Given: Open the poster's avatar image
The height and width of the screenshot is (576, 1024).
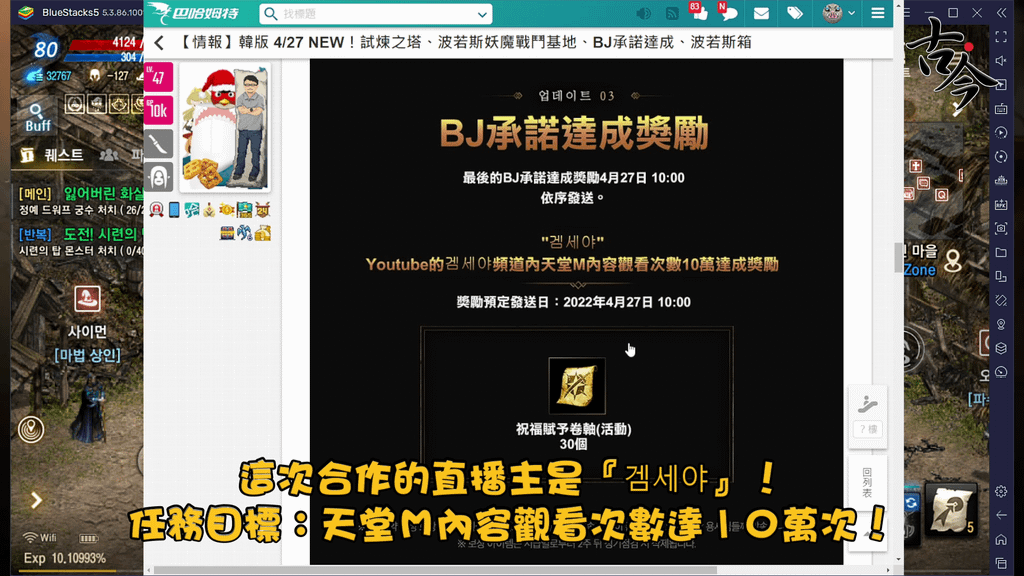Looking at the screenshot, I should [225, 127].
